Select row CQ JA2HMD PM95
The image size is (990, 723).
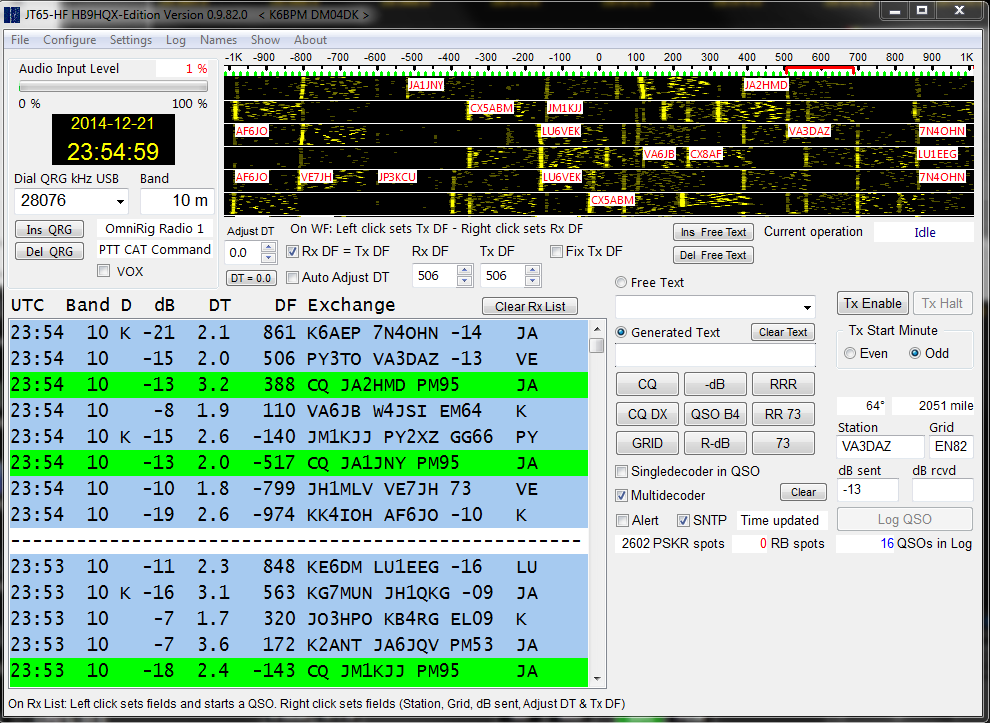click(299, 385)
